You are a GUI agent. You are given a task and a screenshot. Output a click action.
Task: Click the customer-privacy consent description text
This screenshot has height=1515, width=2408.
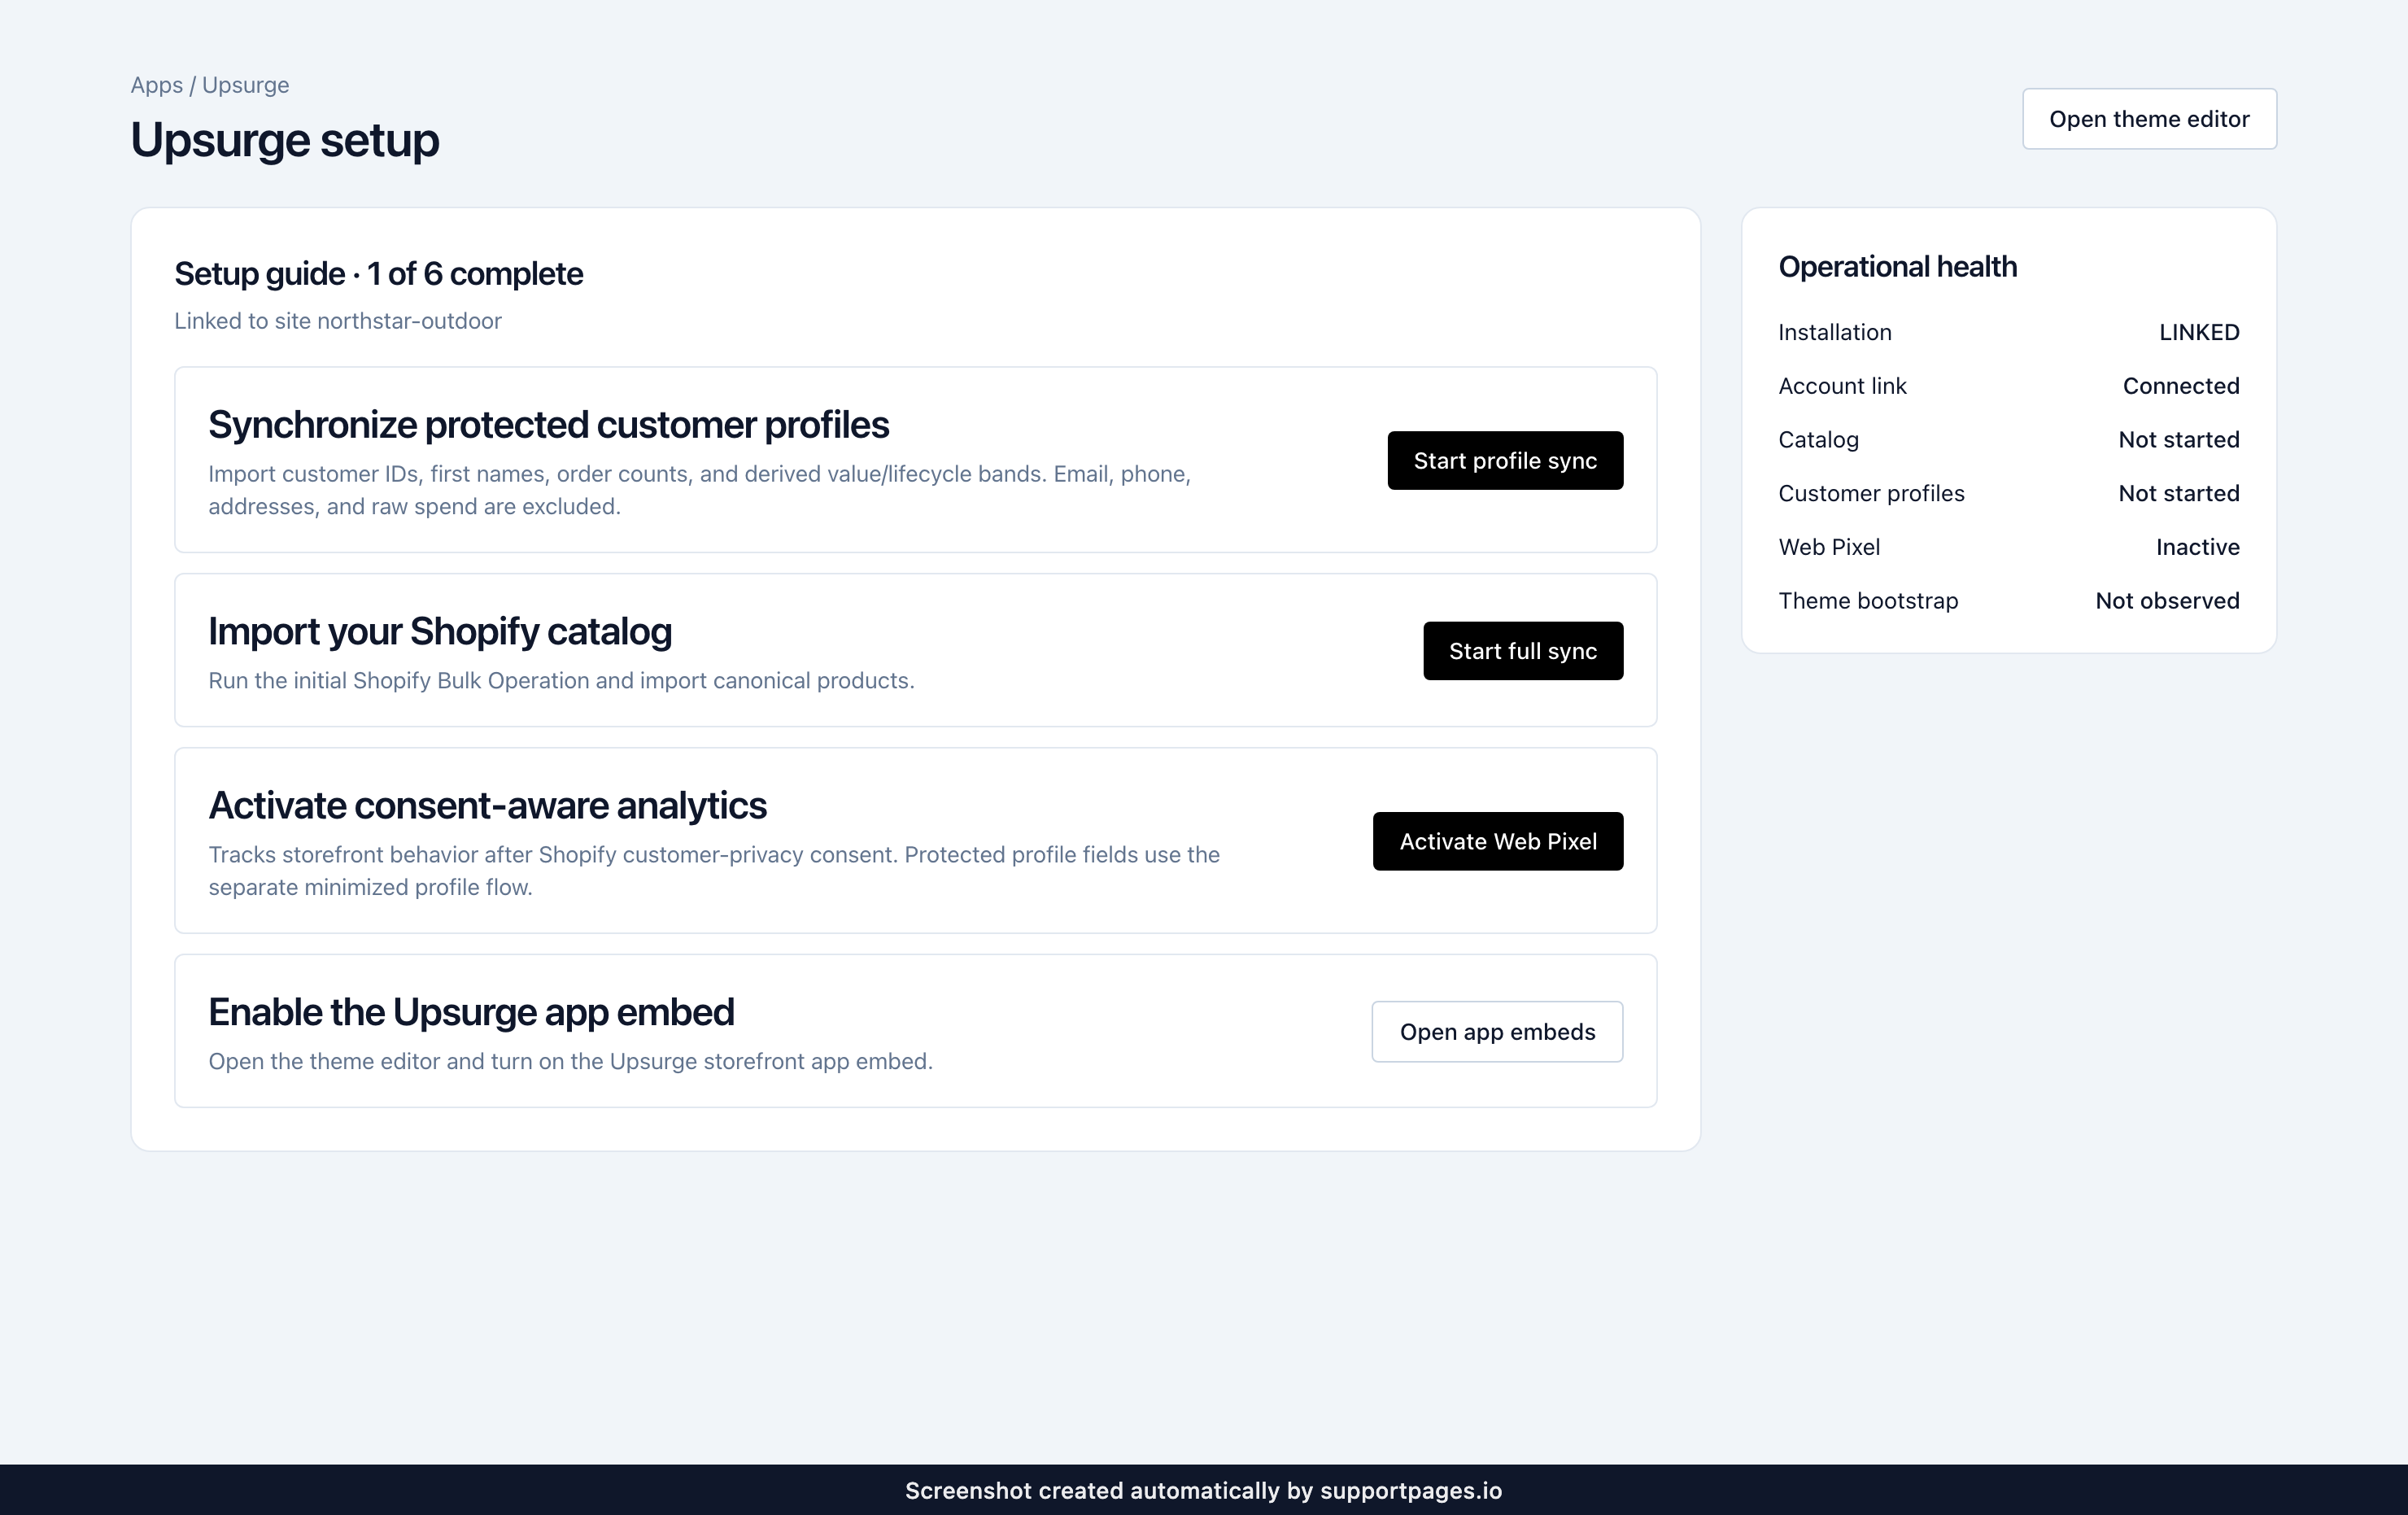(x=714, y=871)
